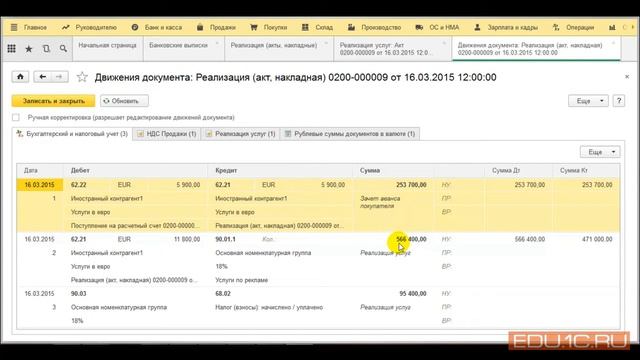The height and width of the screenshot is (360, 640).
Task: Open history clipboard icon
Action: (46, 49)
